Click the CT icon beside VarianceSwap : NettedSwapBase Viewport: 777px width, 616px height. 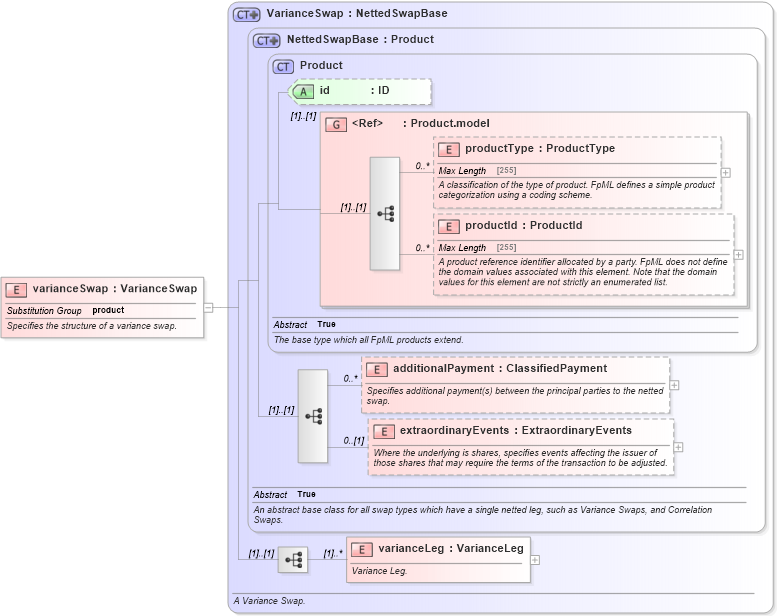click(246, 14)
